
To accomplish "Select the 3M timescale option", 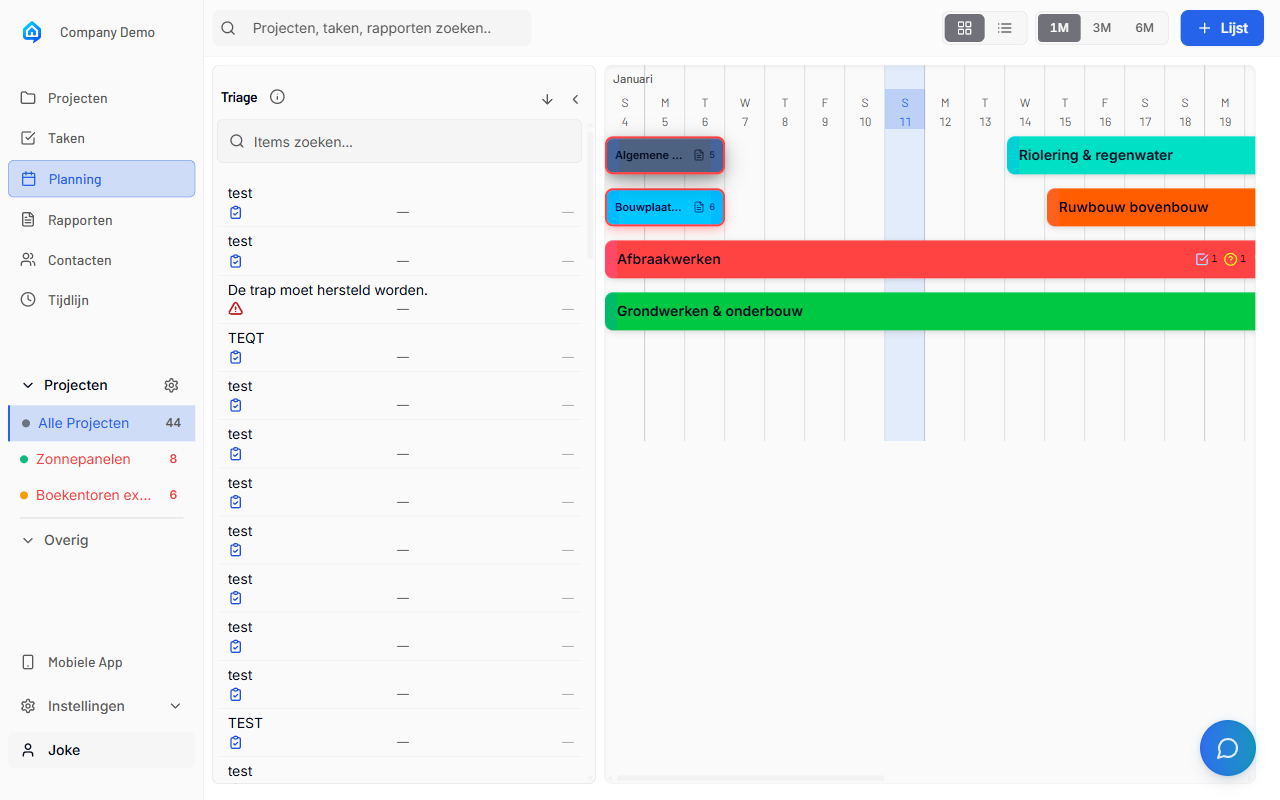I will (1101, 28).
